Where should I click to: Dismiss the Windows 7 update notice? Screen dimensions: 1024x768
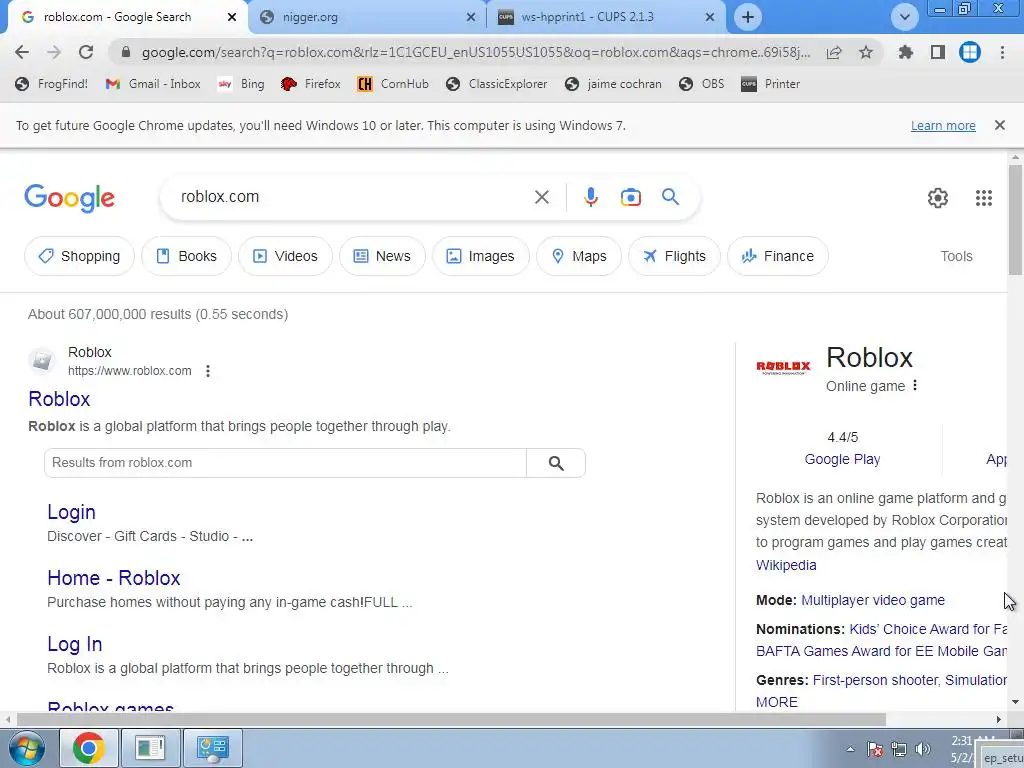coord(999,125)
